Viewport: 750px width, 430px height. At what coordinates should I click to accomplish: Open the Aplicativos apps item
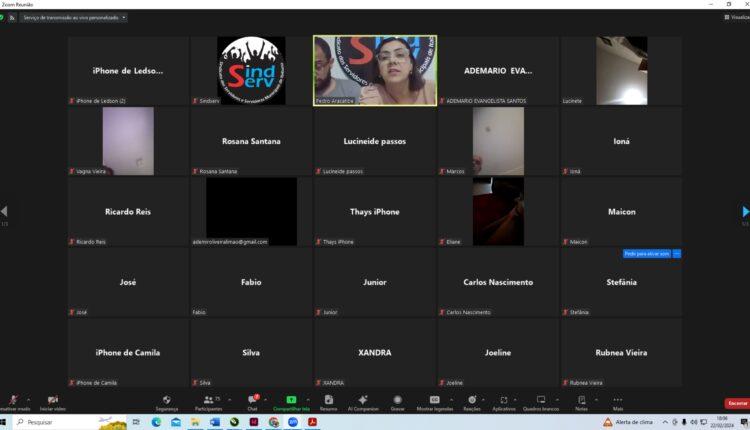(504, 402)
